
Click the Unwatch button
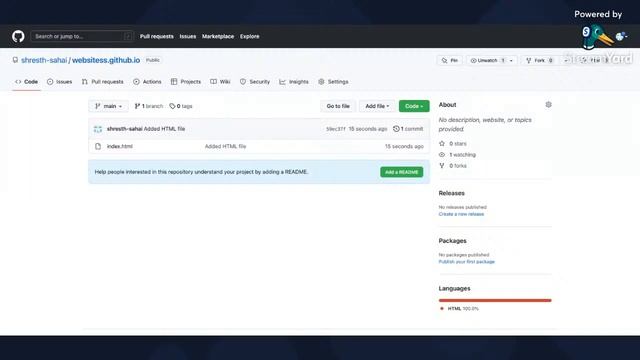click(x=487, y=60)
